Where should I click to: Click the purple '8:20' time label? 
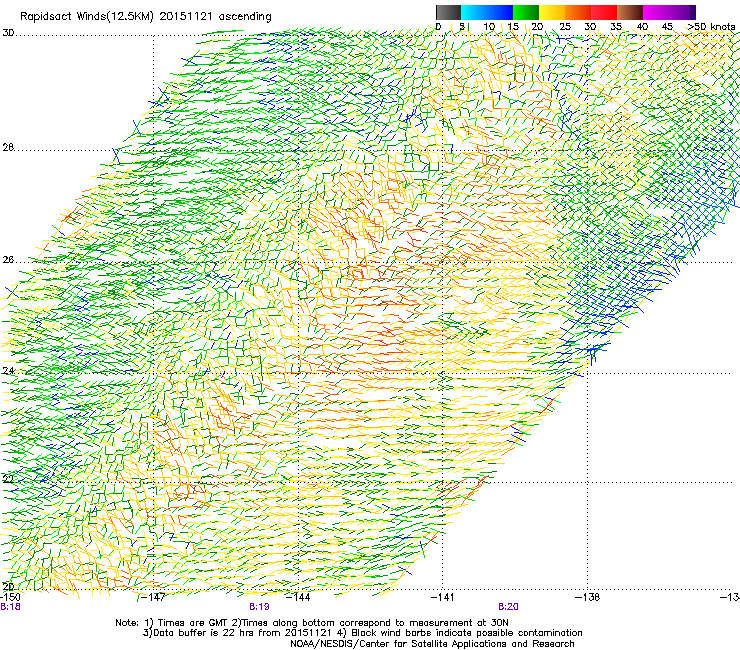tap(508, 607)
